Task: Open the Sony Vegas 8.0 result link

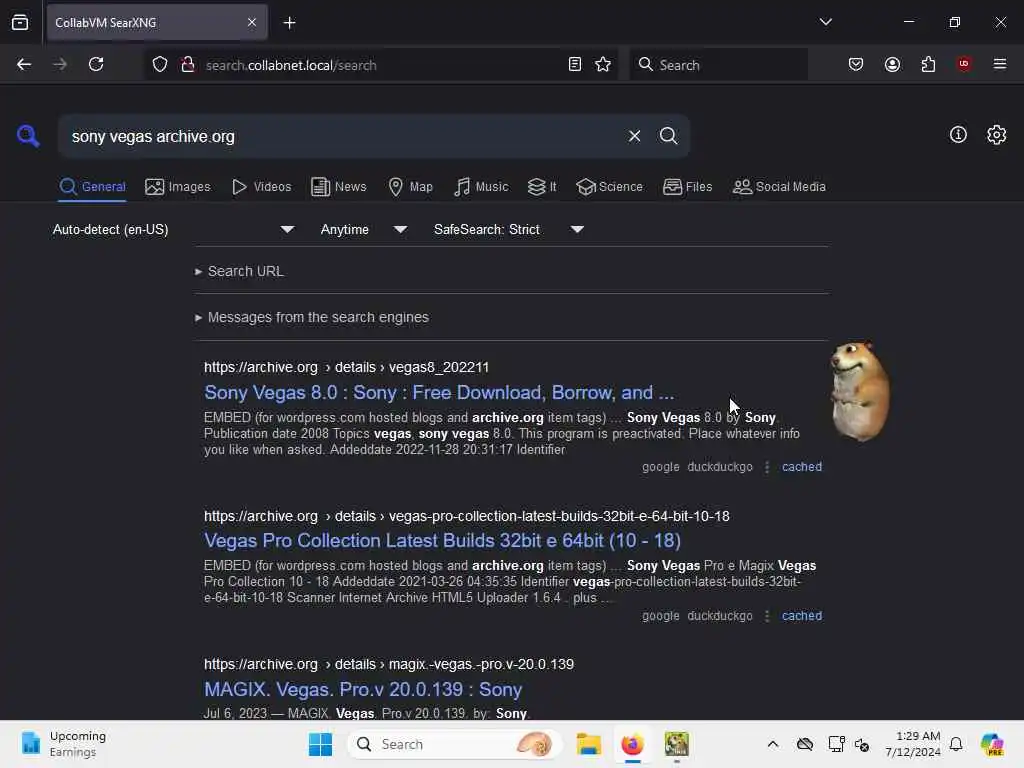Action: click(x=439, y=392)
